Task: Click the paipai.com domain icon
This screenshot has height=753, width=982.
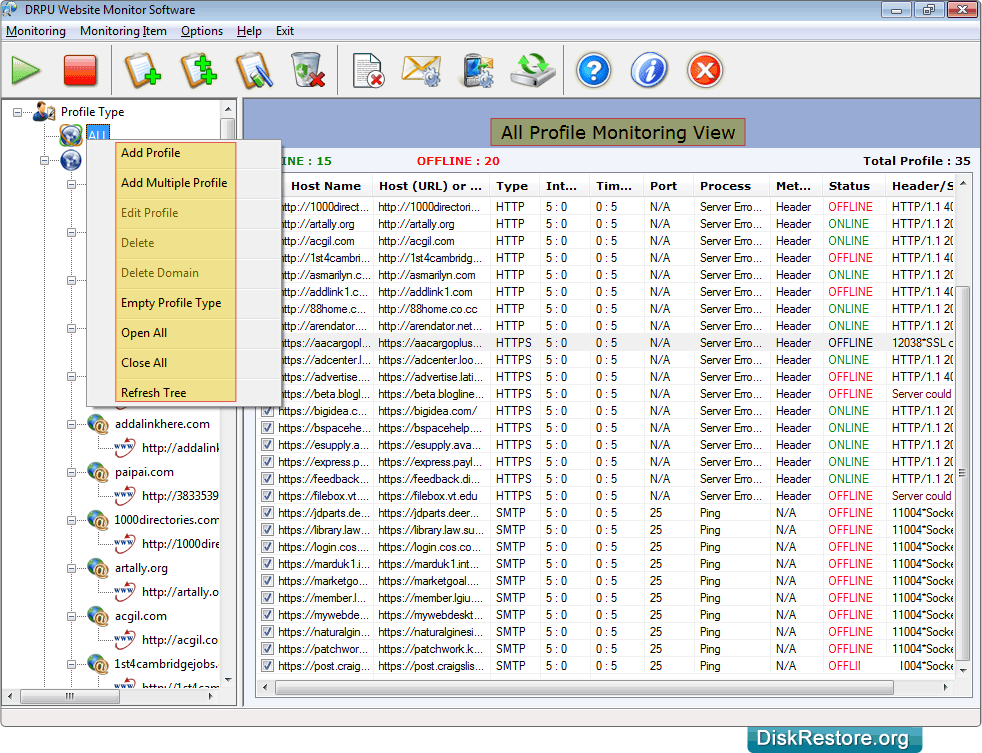Action: pos(98,472)
